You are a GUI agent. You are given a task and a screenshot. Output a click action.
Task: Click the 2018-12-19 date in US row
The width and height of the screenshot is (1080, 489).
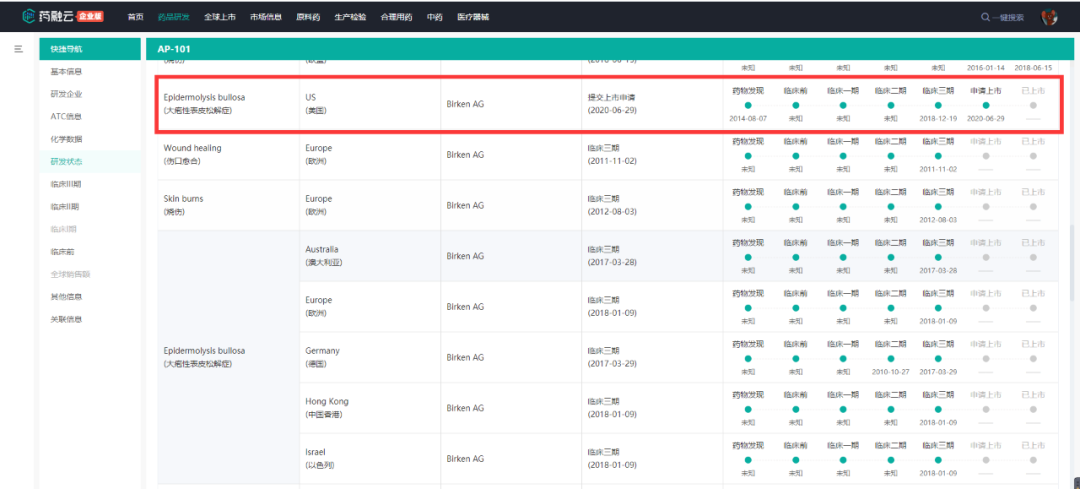[x=938, y=118]
